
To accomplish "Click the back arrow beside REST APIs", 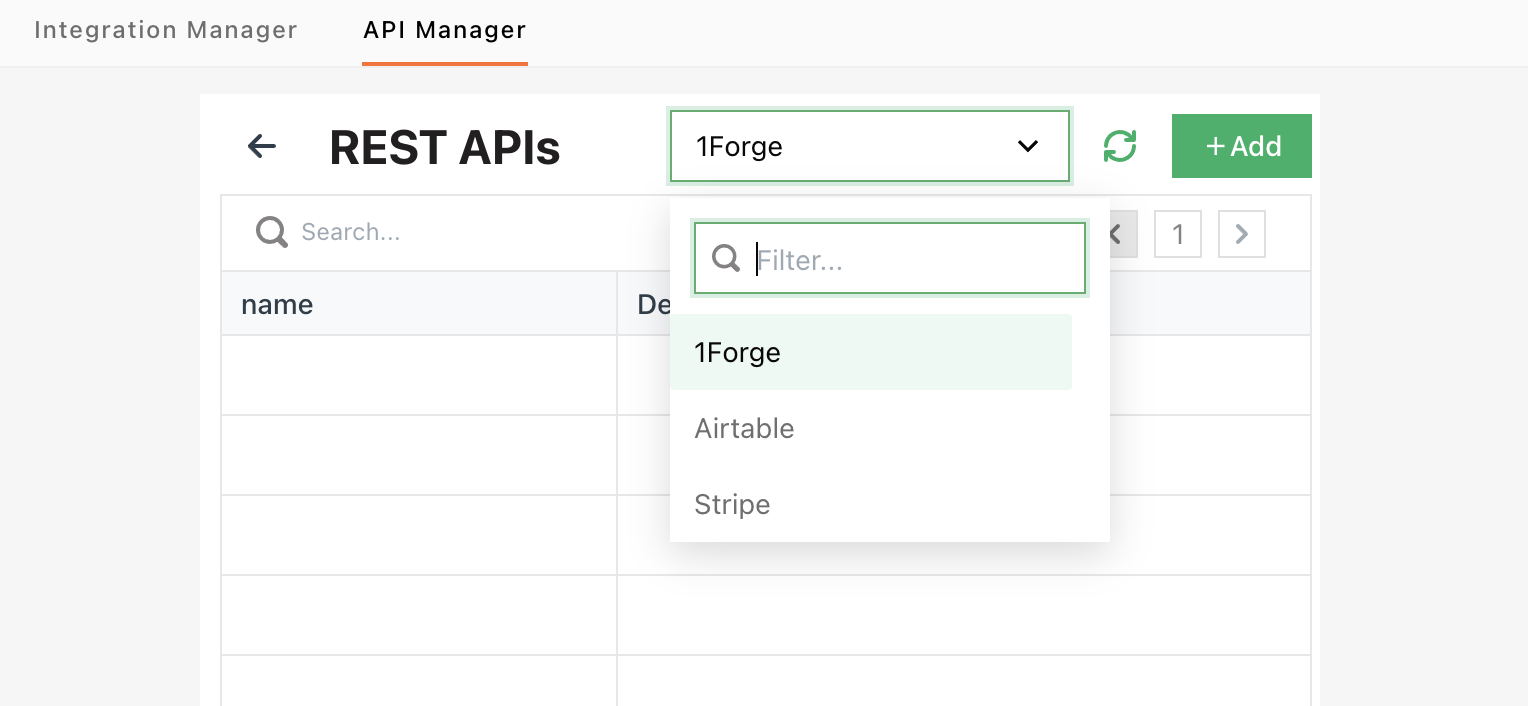I will point(261,146).
